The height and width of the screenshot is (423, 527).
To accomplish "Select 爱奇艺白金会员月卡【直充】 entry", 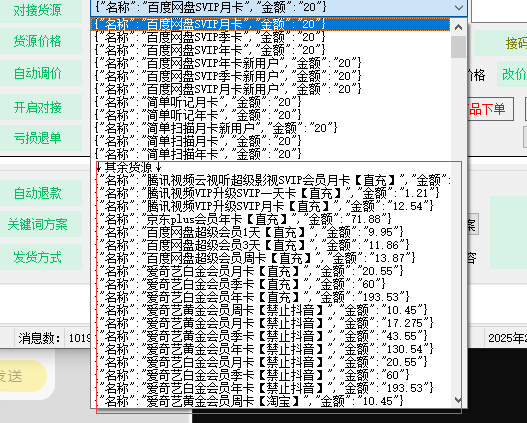I will tap(271, 271).
